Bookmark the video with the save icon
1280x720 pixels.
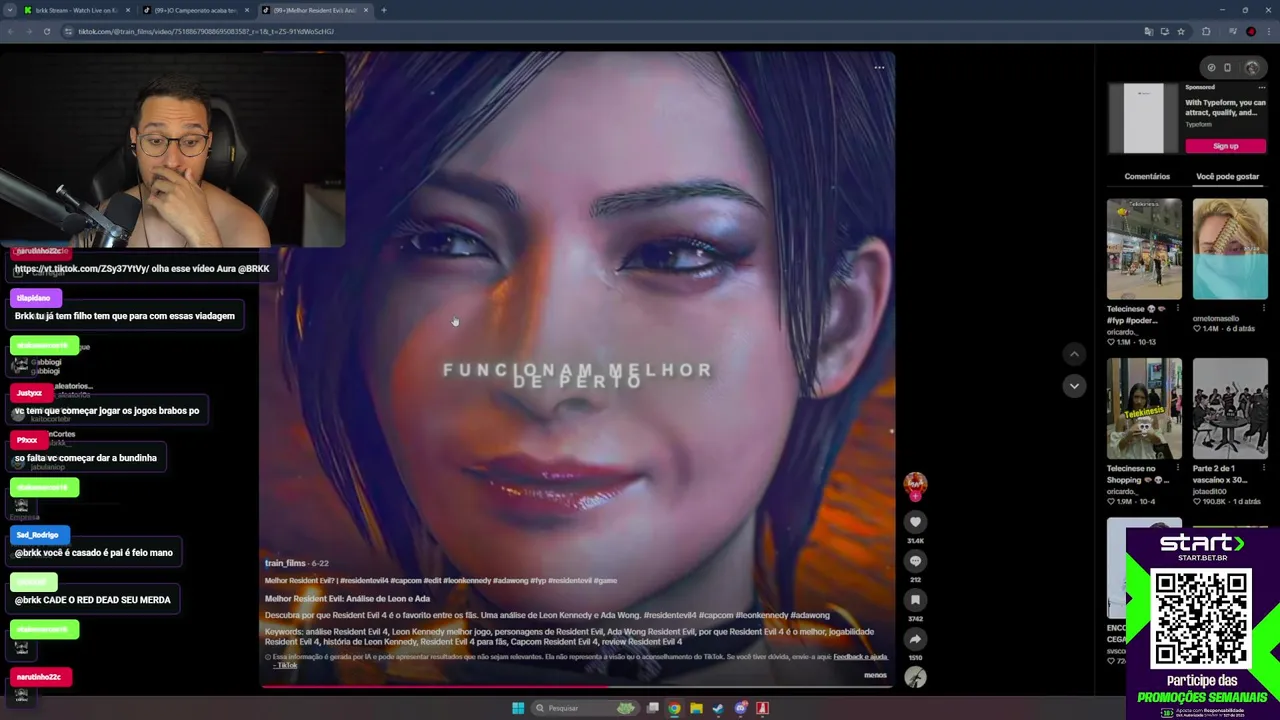pyautogui.click(x=915, y=600)
